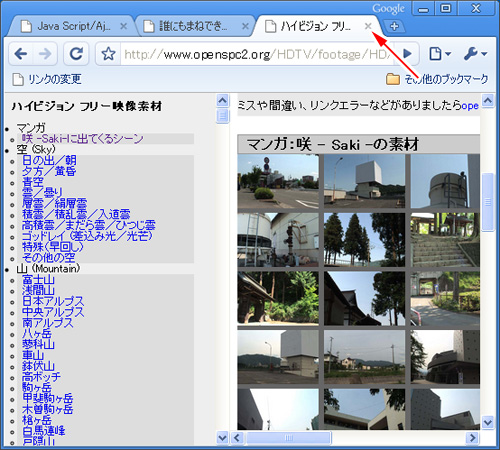Open the 特殊(早回し) link
Screen dimensions: 500x450
[x=53, y=247]
